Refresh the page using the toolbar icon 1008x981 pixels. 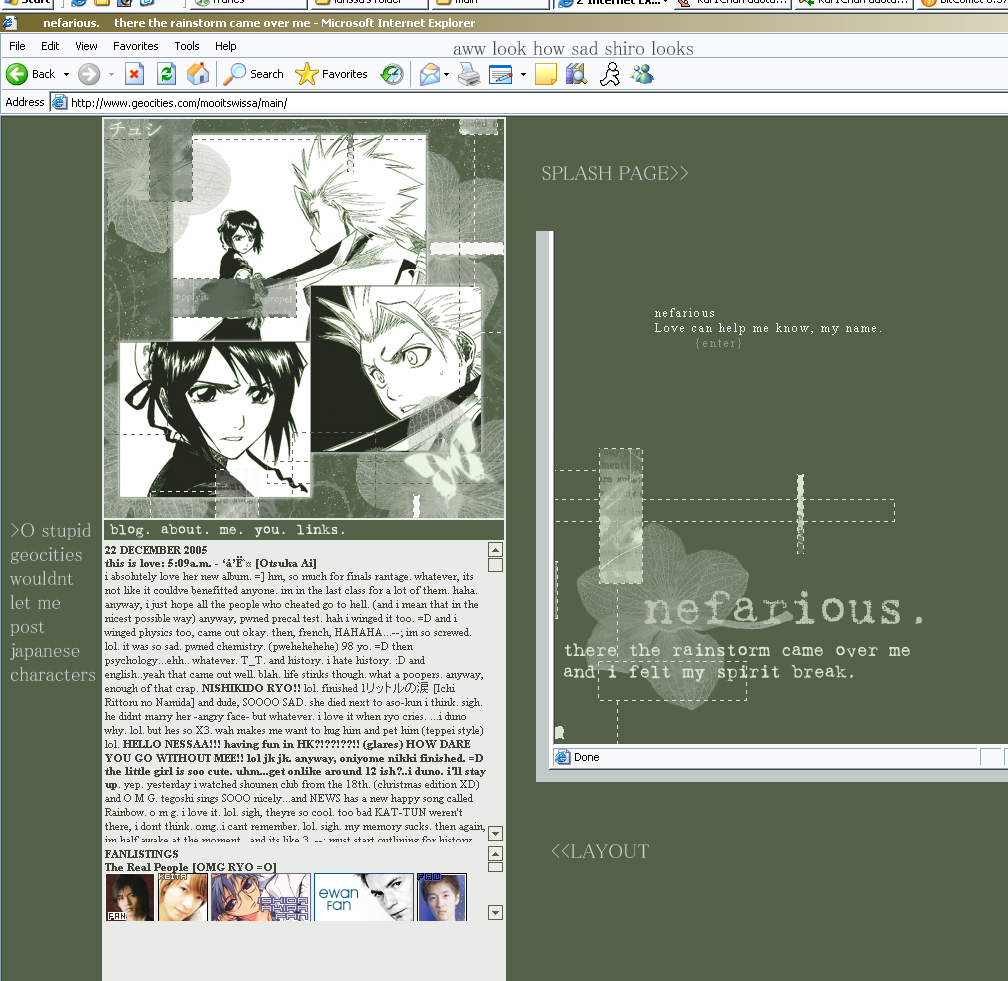click(166, 74)
